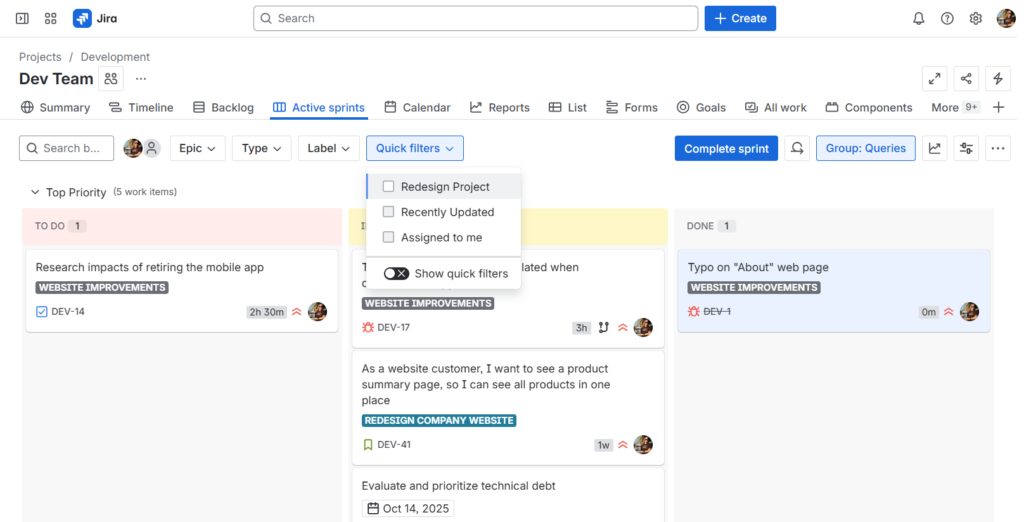
Task: Click the Complete sprint button
Action: click(726, 148)
